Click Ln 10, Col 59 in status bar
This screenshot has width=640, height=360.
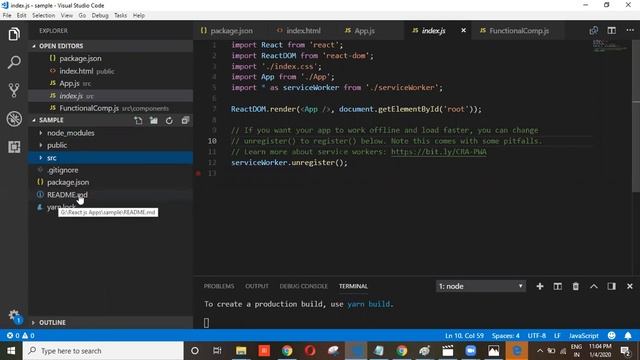tap(464, 336)
